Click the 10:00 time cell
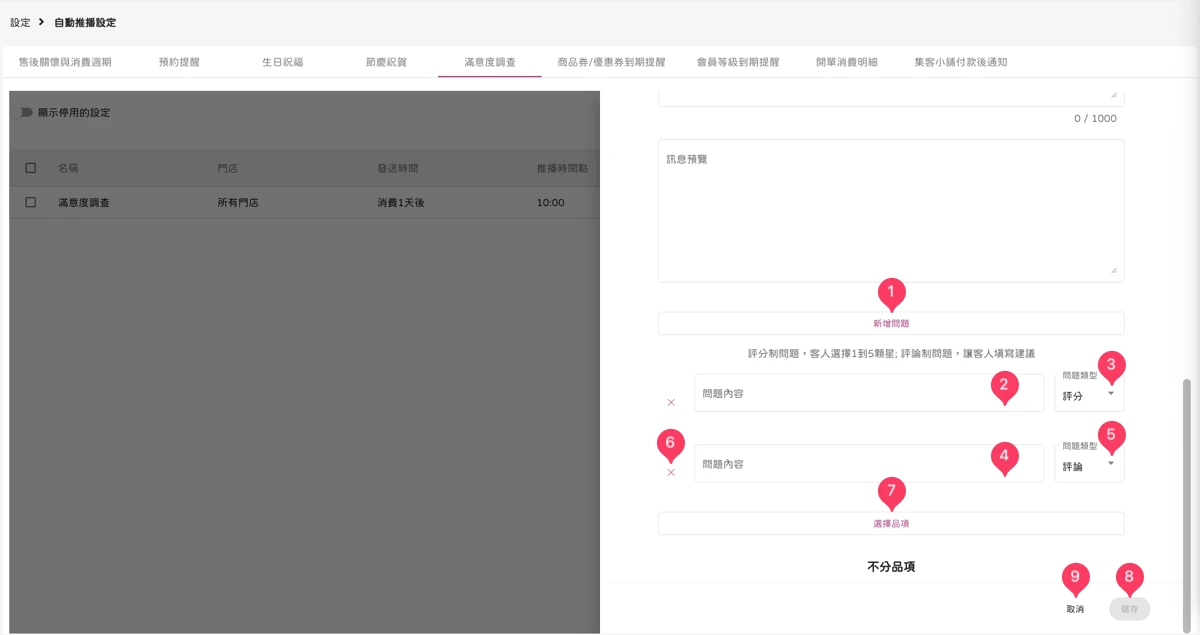 click(550, 203)
